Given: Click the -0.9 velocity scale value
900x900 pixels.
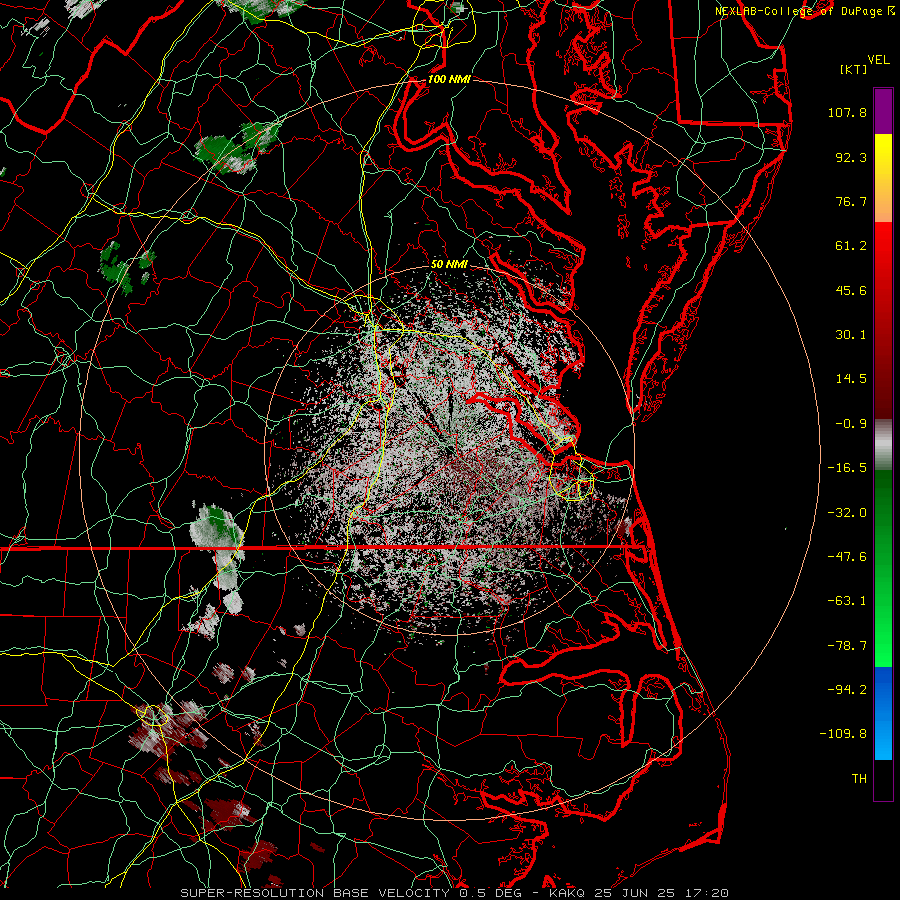Looking at the screenshot, I should [x=851, y=424].
